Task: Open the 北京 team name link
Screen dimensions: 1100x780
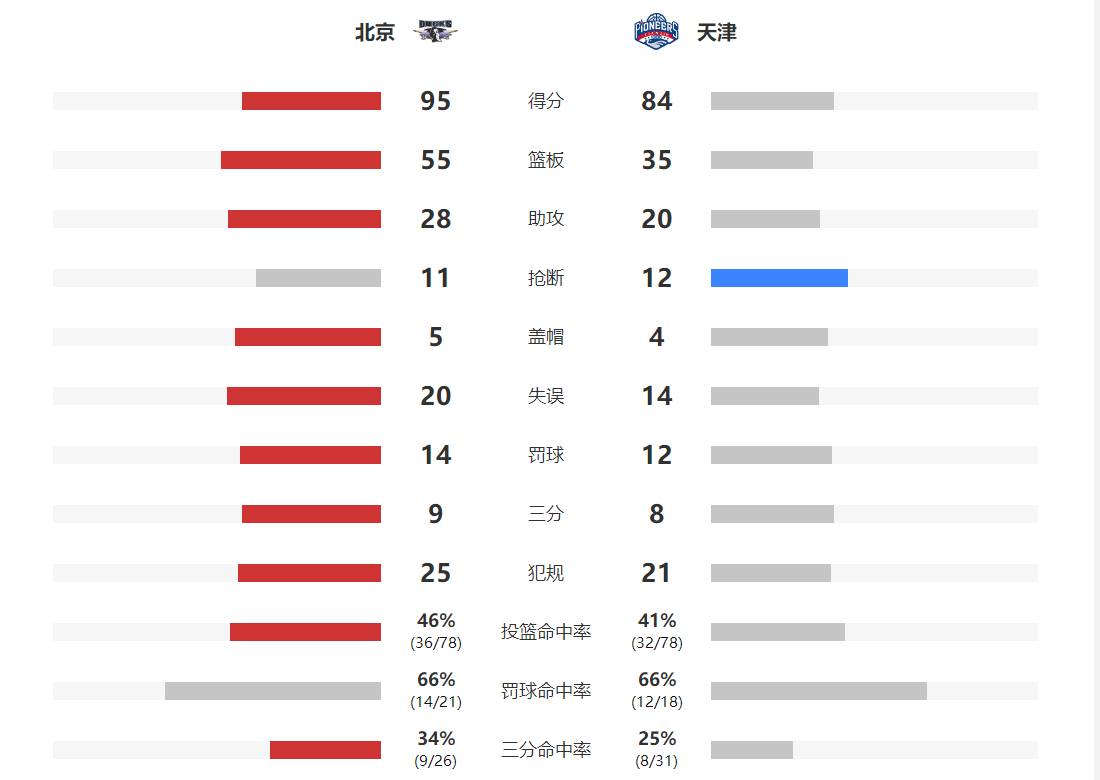Action: click(x=375, y=33)
